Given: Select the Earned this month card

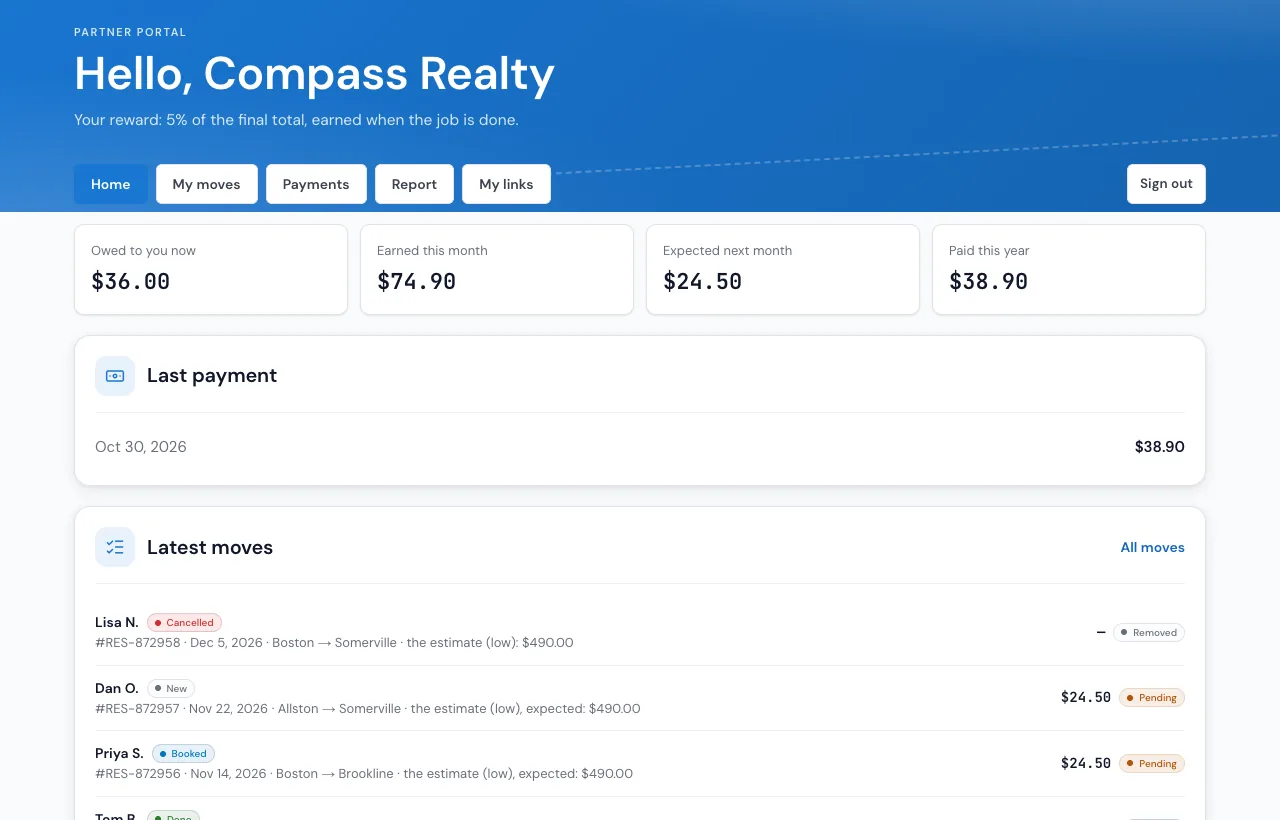Looking at the screenshot, I should click(497, 269).
